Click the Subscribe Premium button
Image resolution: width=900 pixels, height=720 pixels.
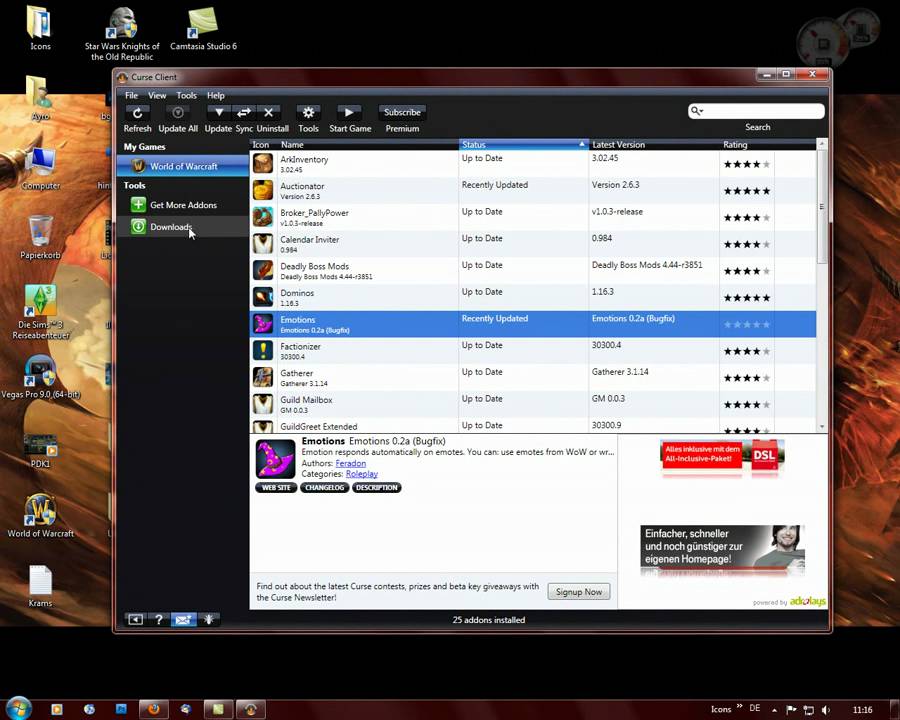tap(402, 113)
